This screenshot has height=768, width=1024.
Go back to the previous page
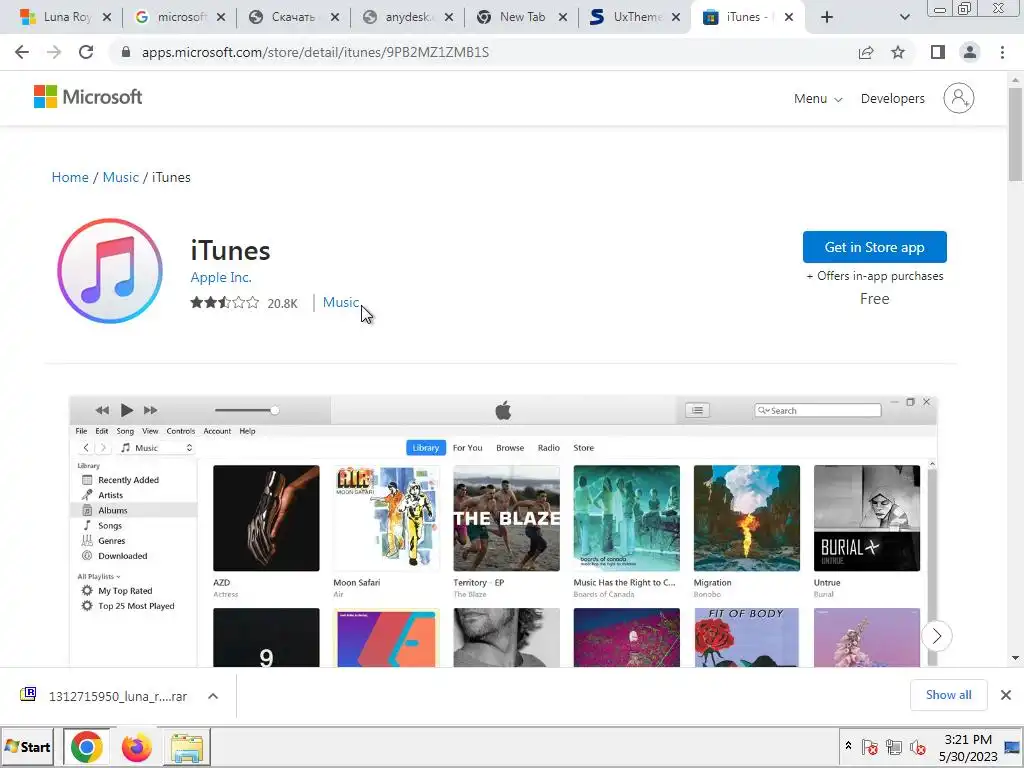click(x=22, y=52)
